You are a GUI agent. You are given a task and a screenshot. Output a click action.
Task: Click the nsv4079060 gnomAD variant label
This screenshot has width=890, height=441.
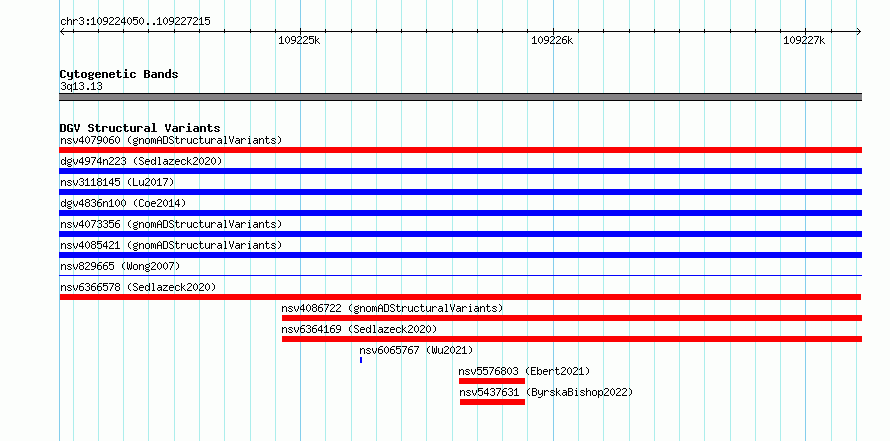pyautogui.click(x=171, y=140)
